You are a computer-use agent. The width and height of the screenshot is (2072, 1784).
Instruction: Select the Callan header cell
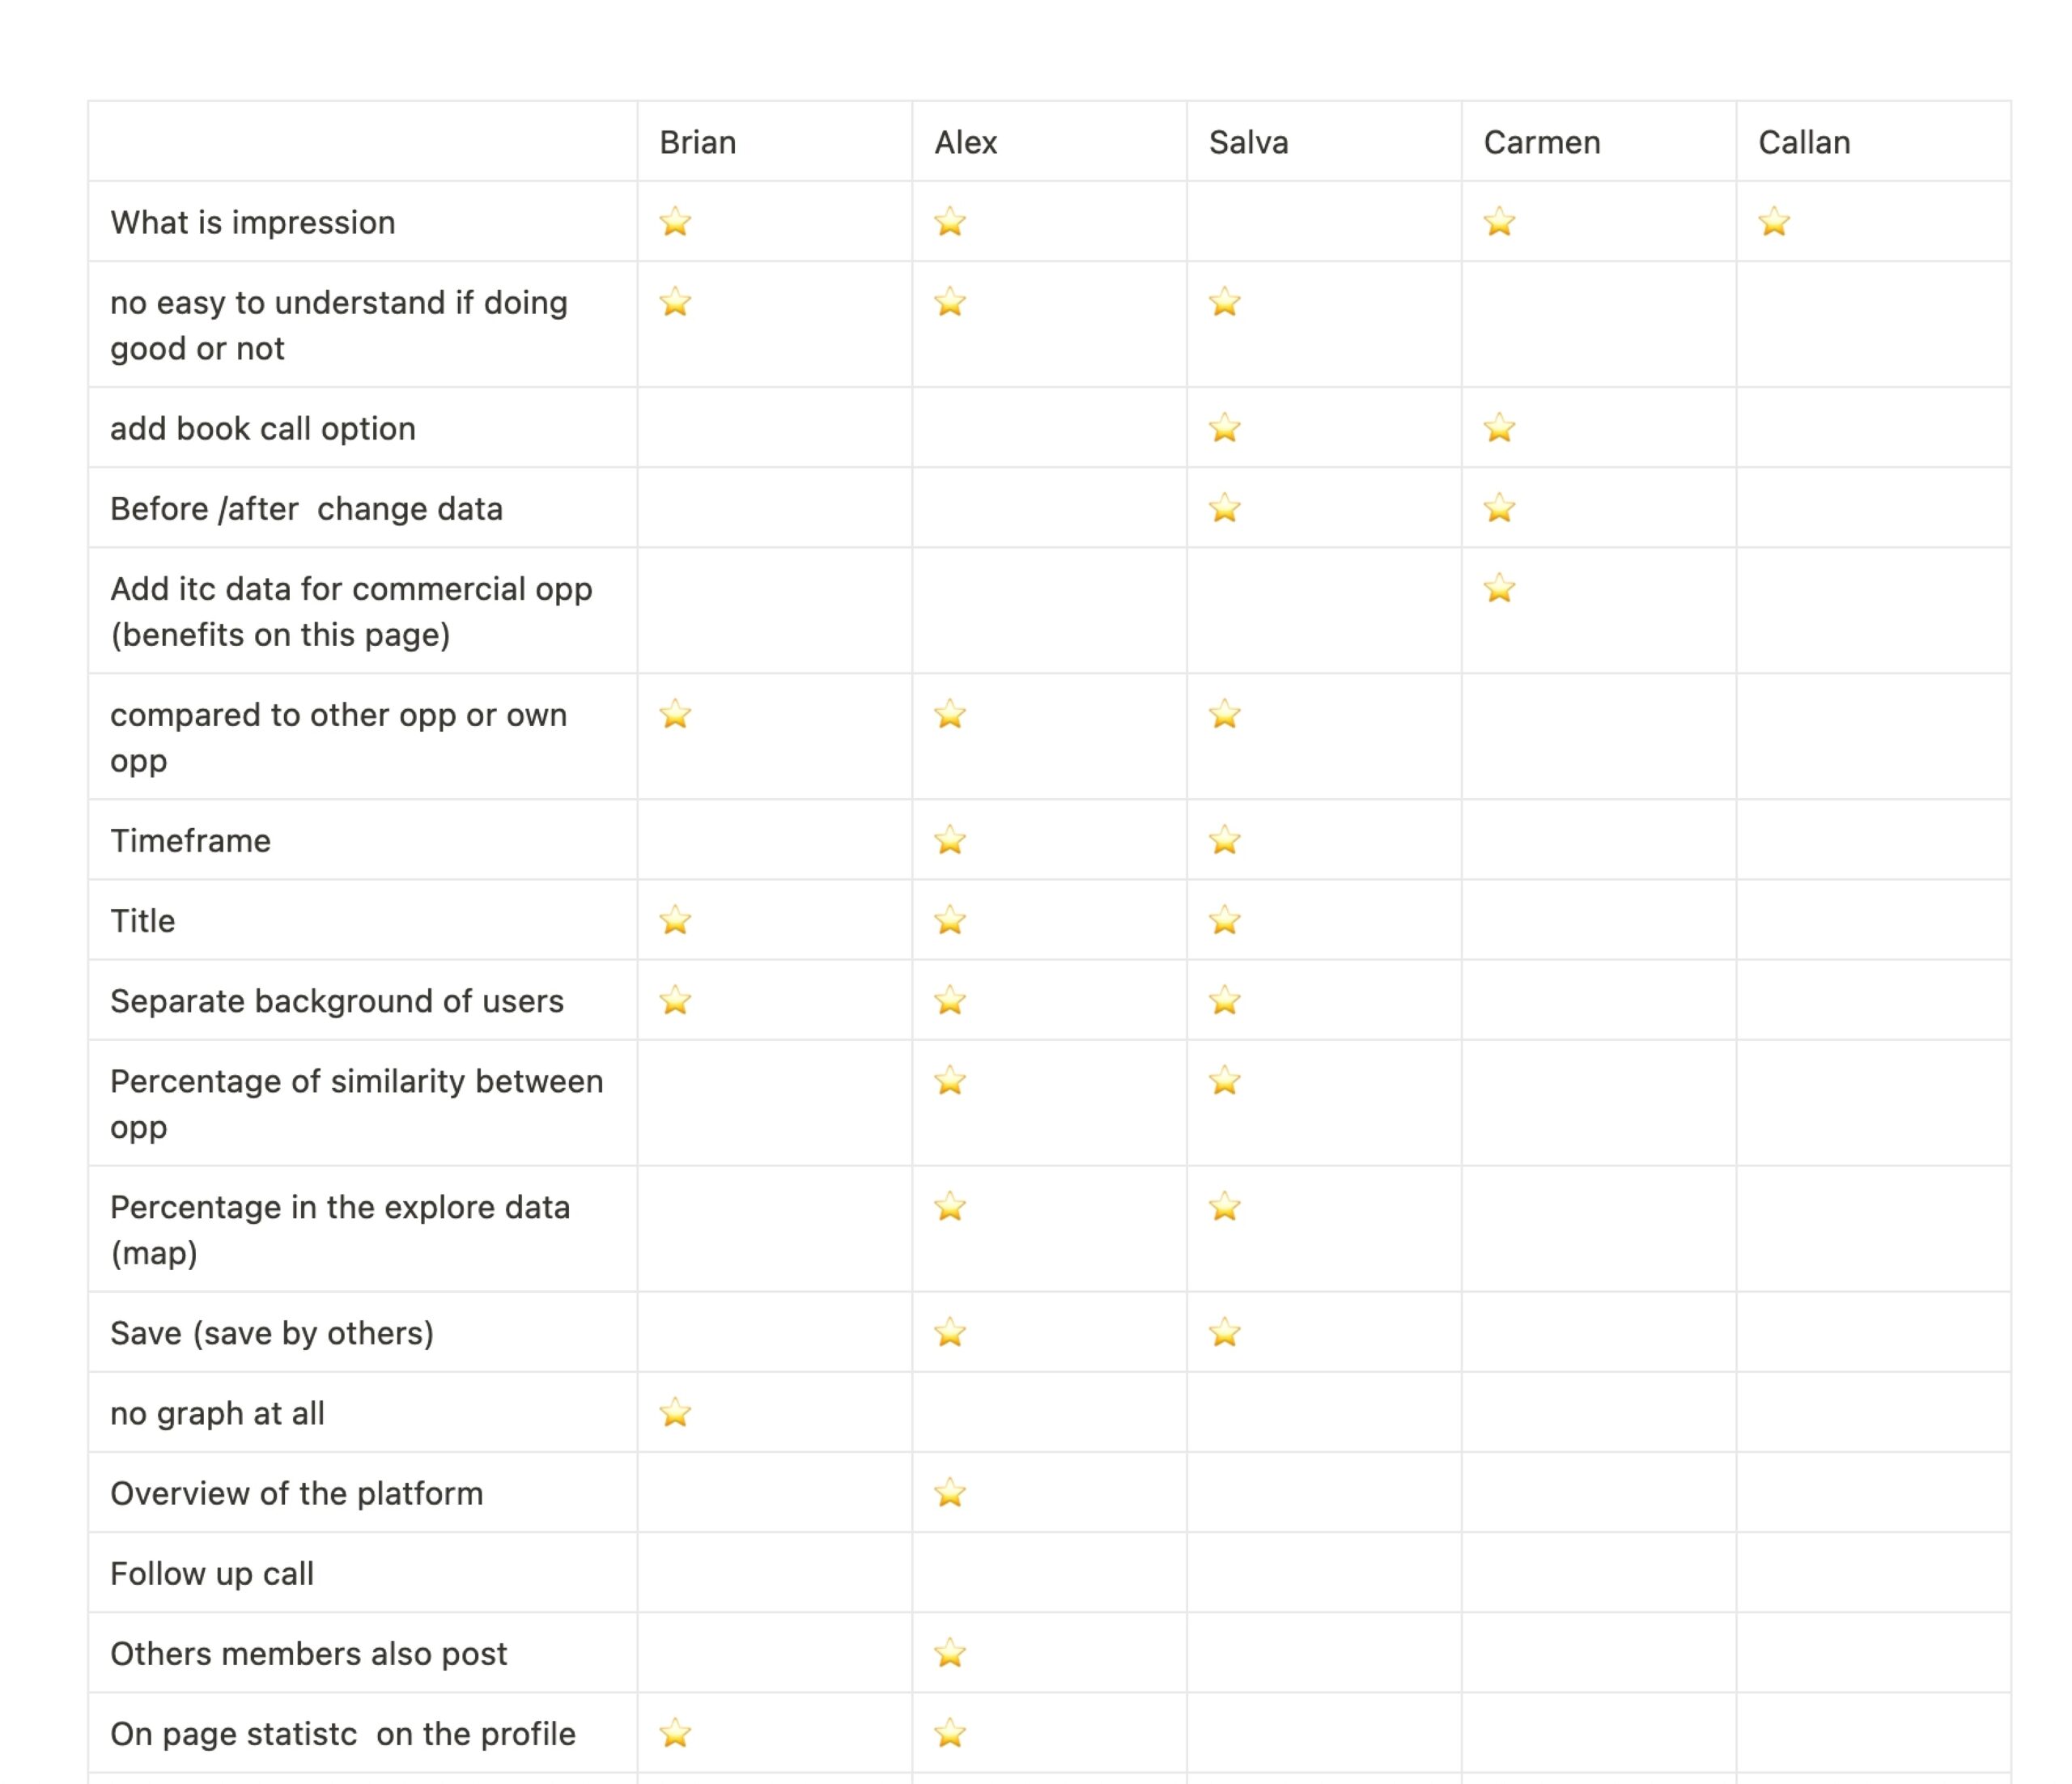pos(1874,141)
